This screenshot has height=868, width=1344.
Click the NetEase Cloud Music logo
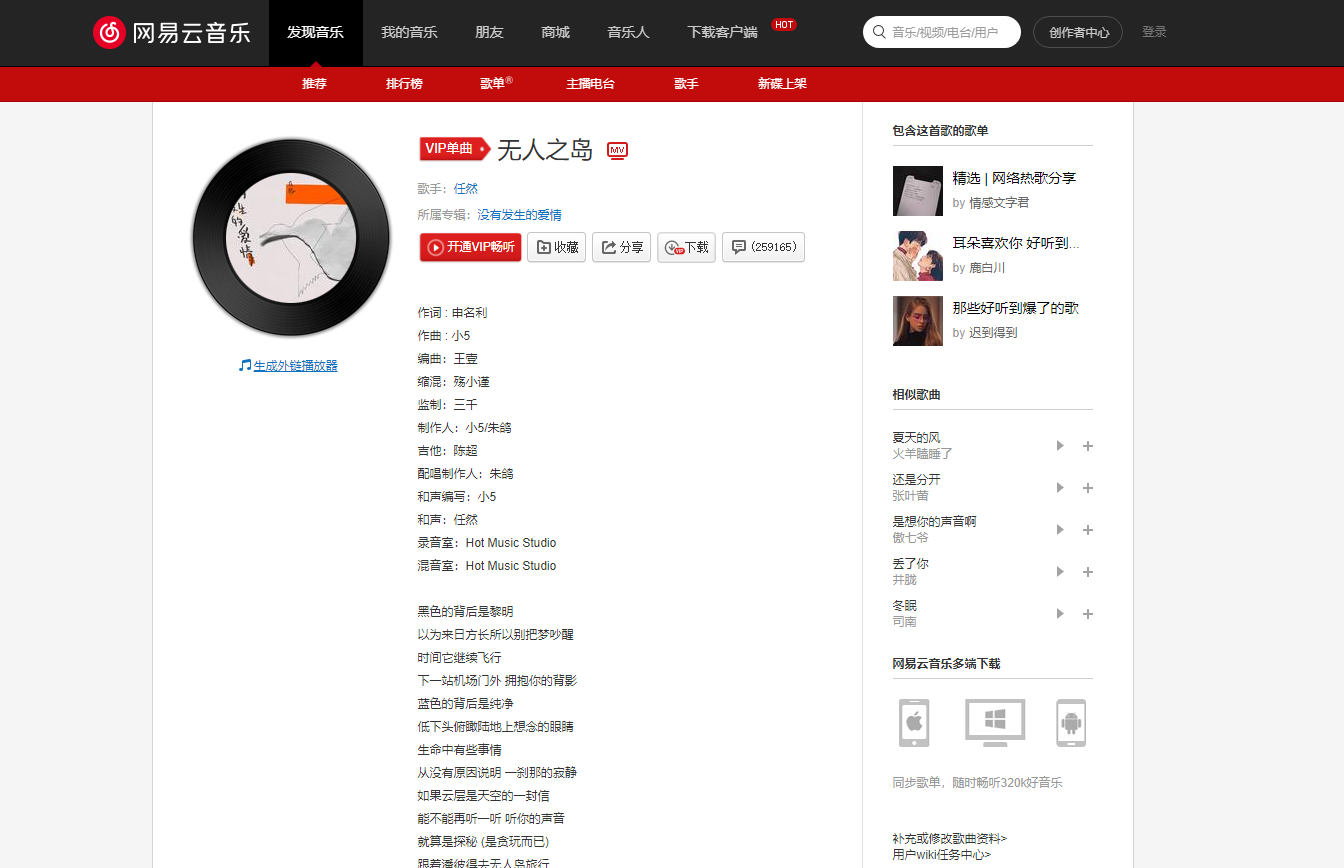(x=172, y=32)
